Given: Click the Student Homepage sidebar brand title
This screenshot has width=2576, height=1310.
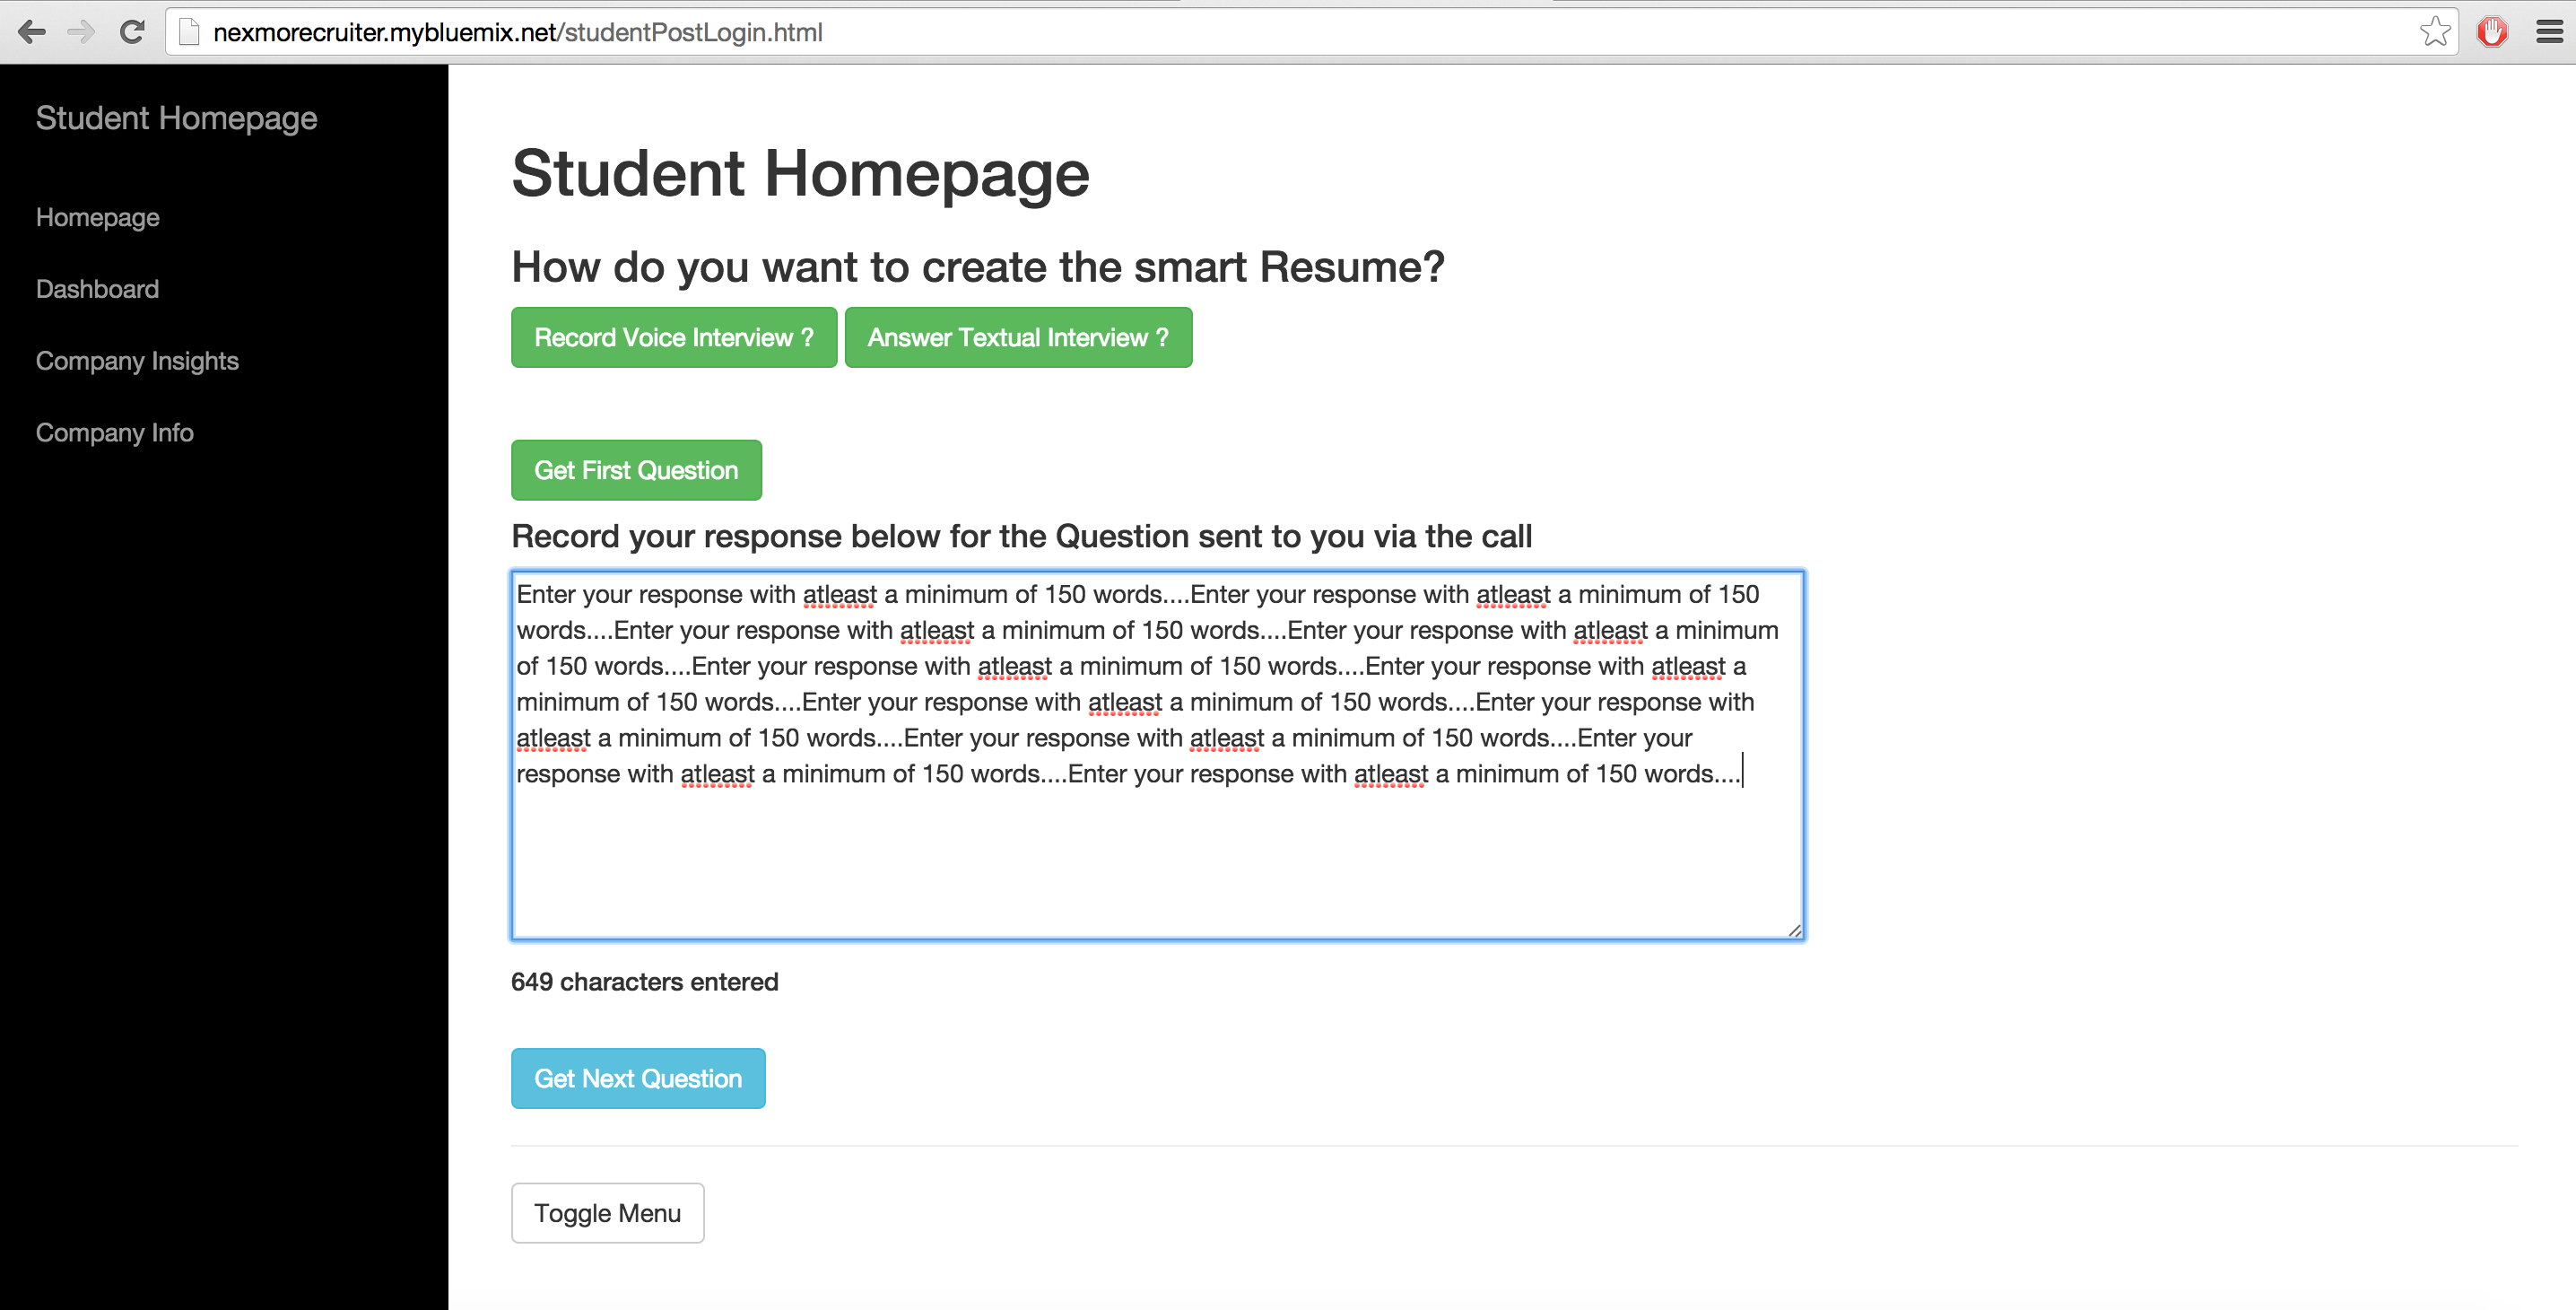Looking at the screenshot, I should 176,118.
